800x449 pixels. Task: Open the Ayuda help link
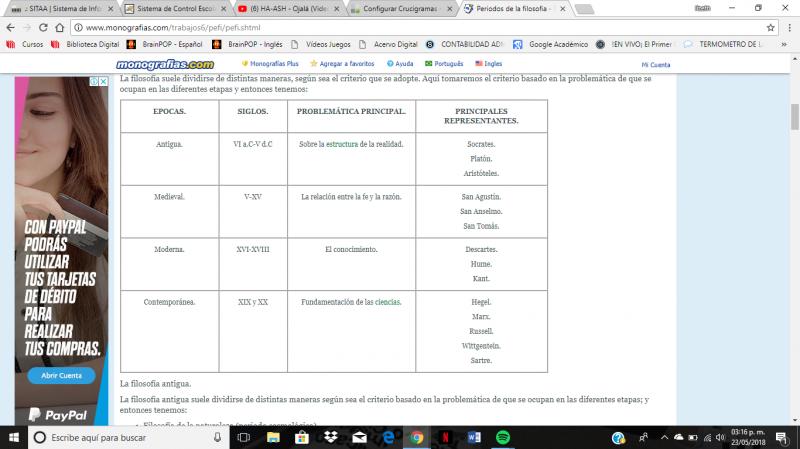pos(400,64)
